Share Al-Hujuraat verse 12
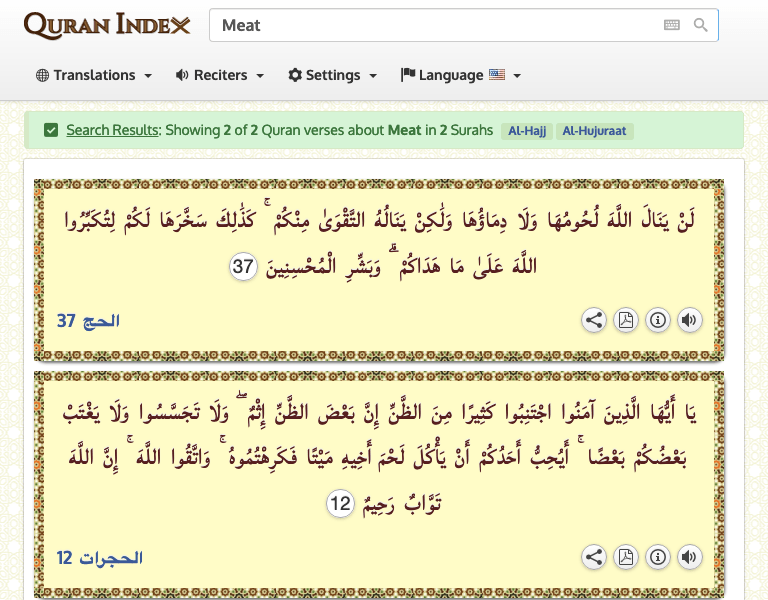The height and width of the screenshot is (600, 768). 594,557
